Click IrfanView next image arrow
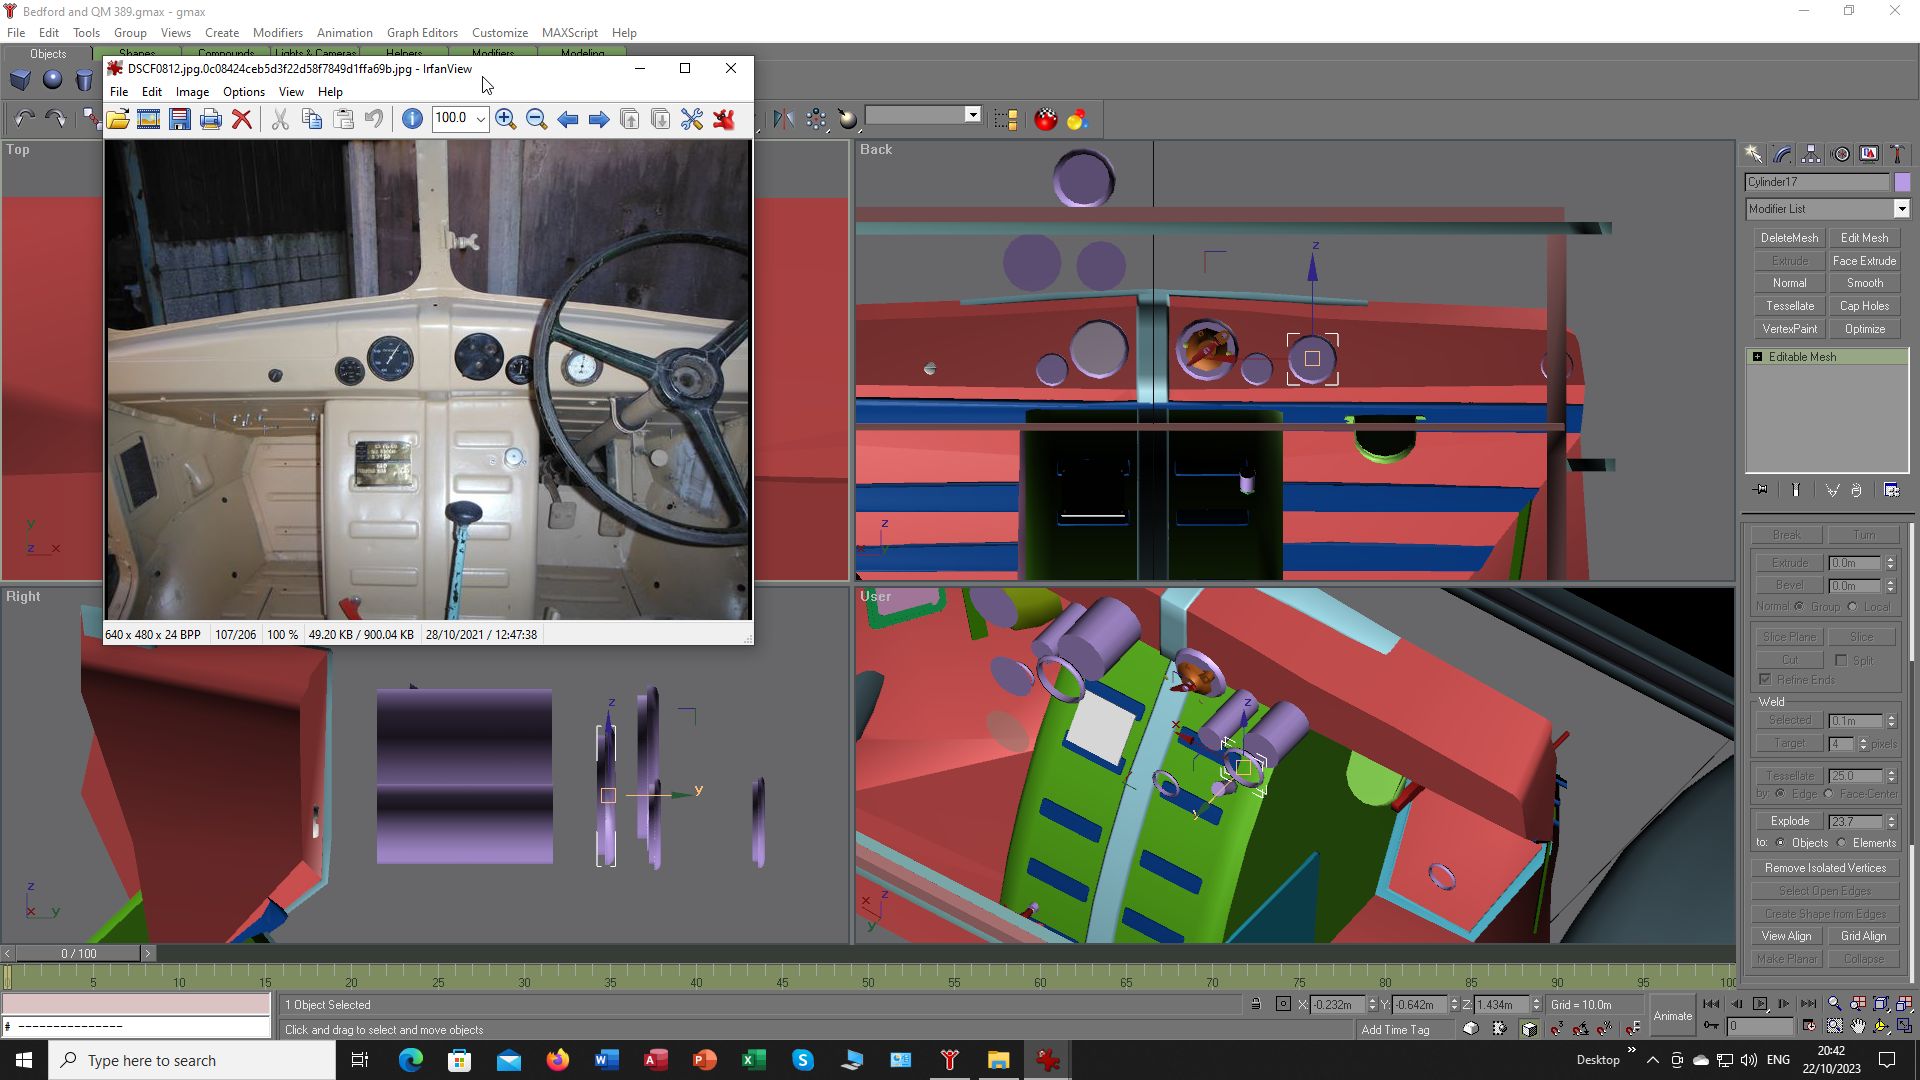 (x=598, y=119)
